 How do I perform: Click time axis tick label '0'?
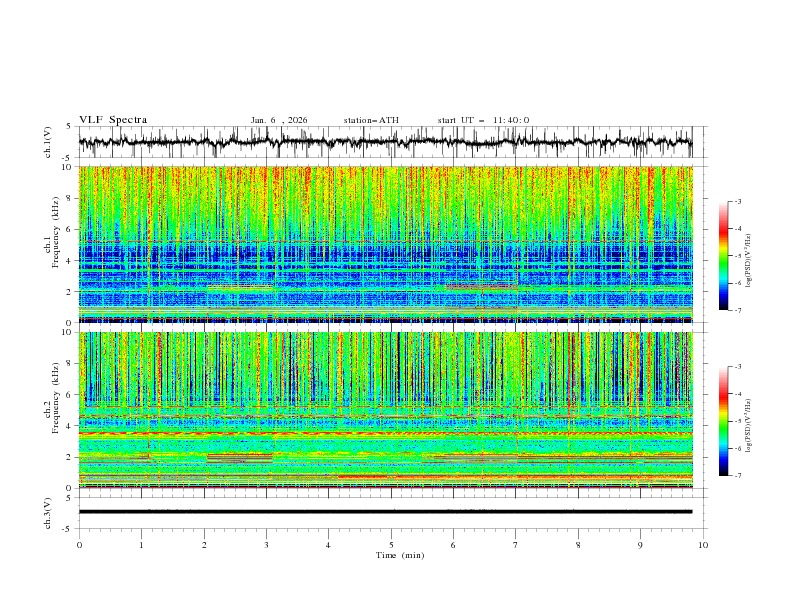pos(79,545)
